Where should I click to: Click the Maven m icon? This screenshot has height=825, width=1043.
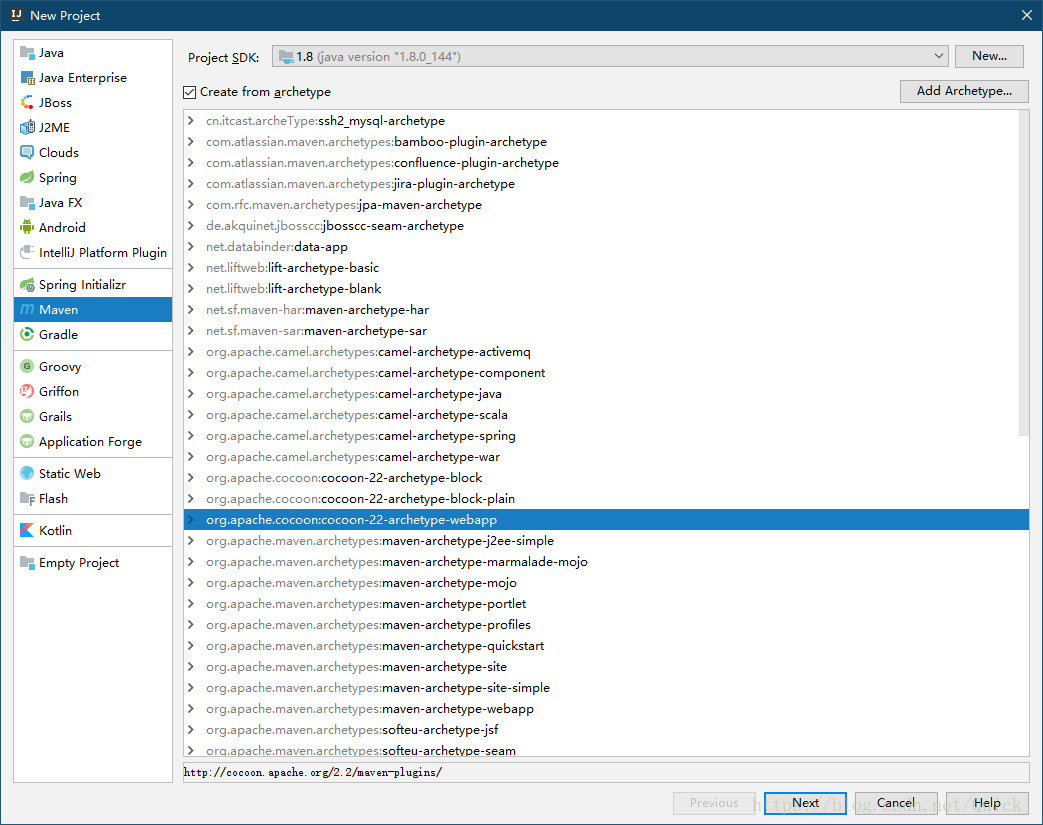click(27, 309)
